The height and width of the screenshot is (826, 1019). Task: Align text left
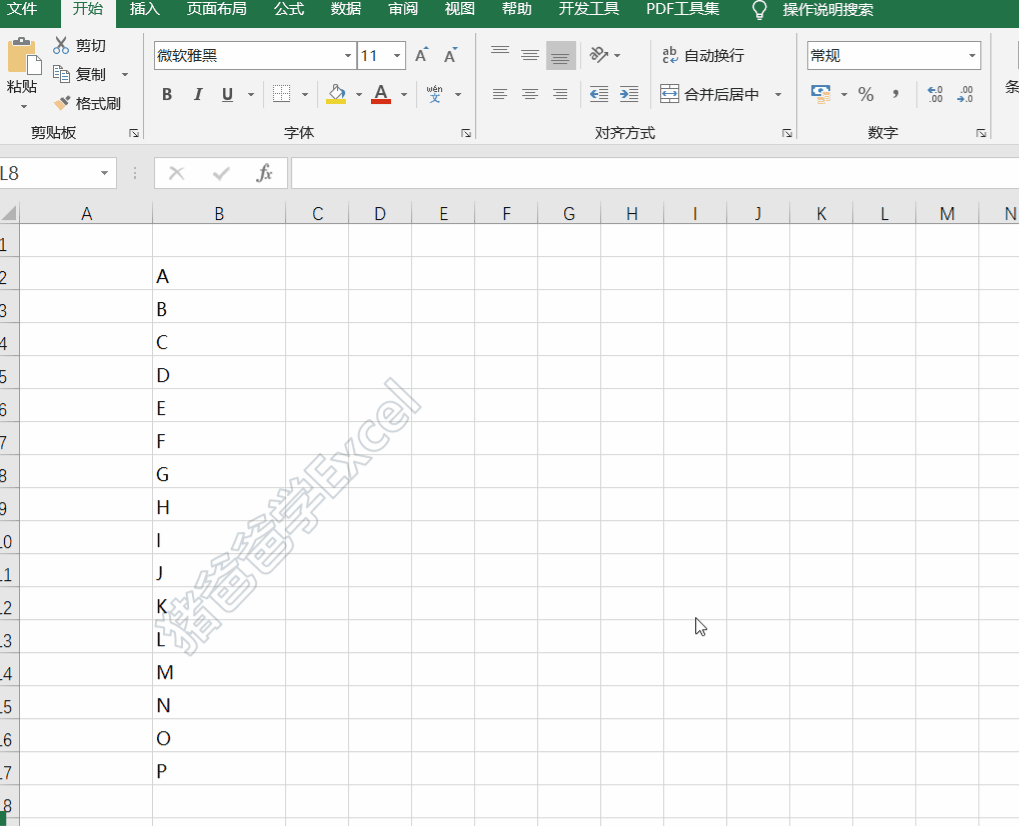click(x=500, y=94)
